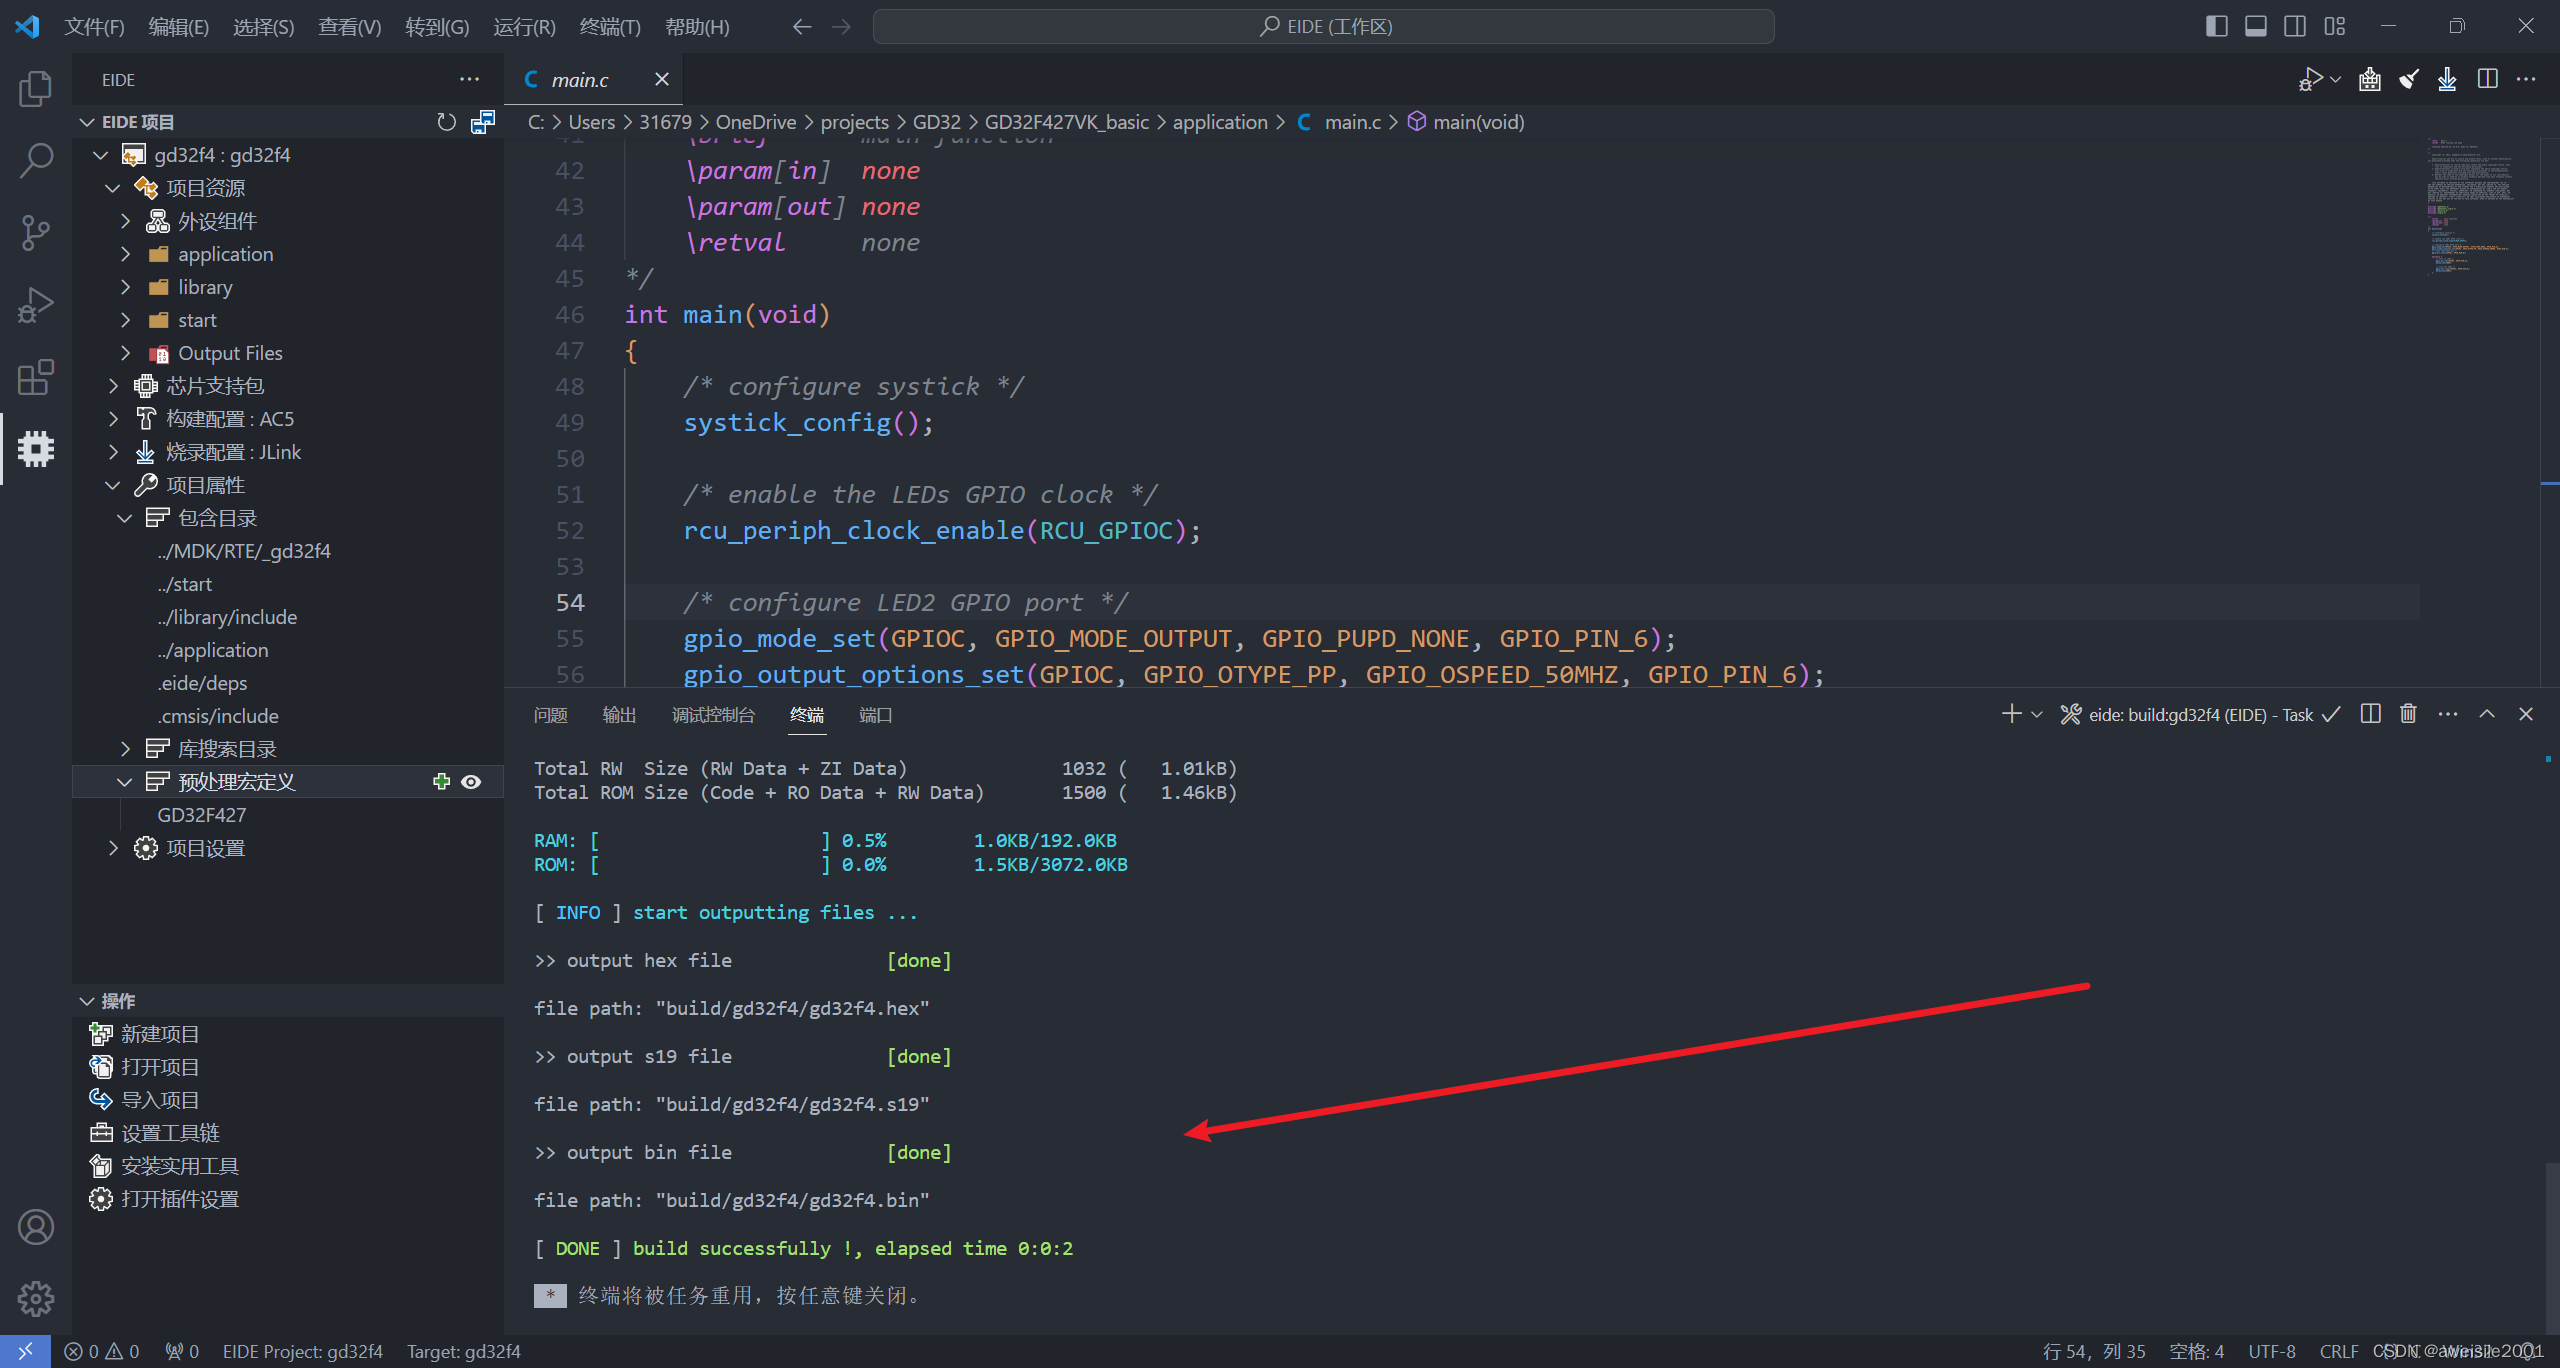Collapse the 包含目录 node

(125, 518)
